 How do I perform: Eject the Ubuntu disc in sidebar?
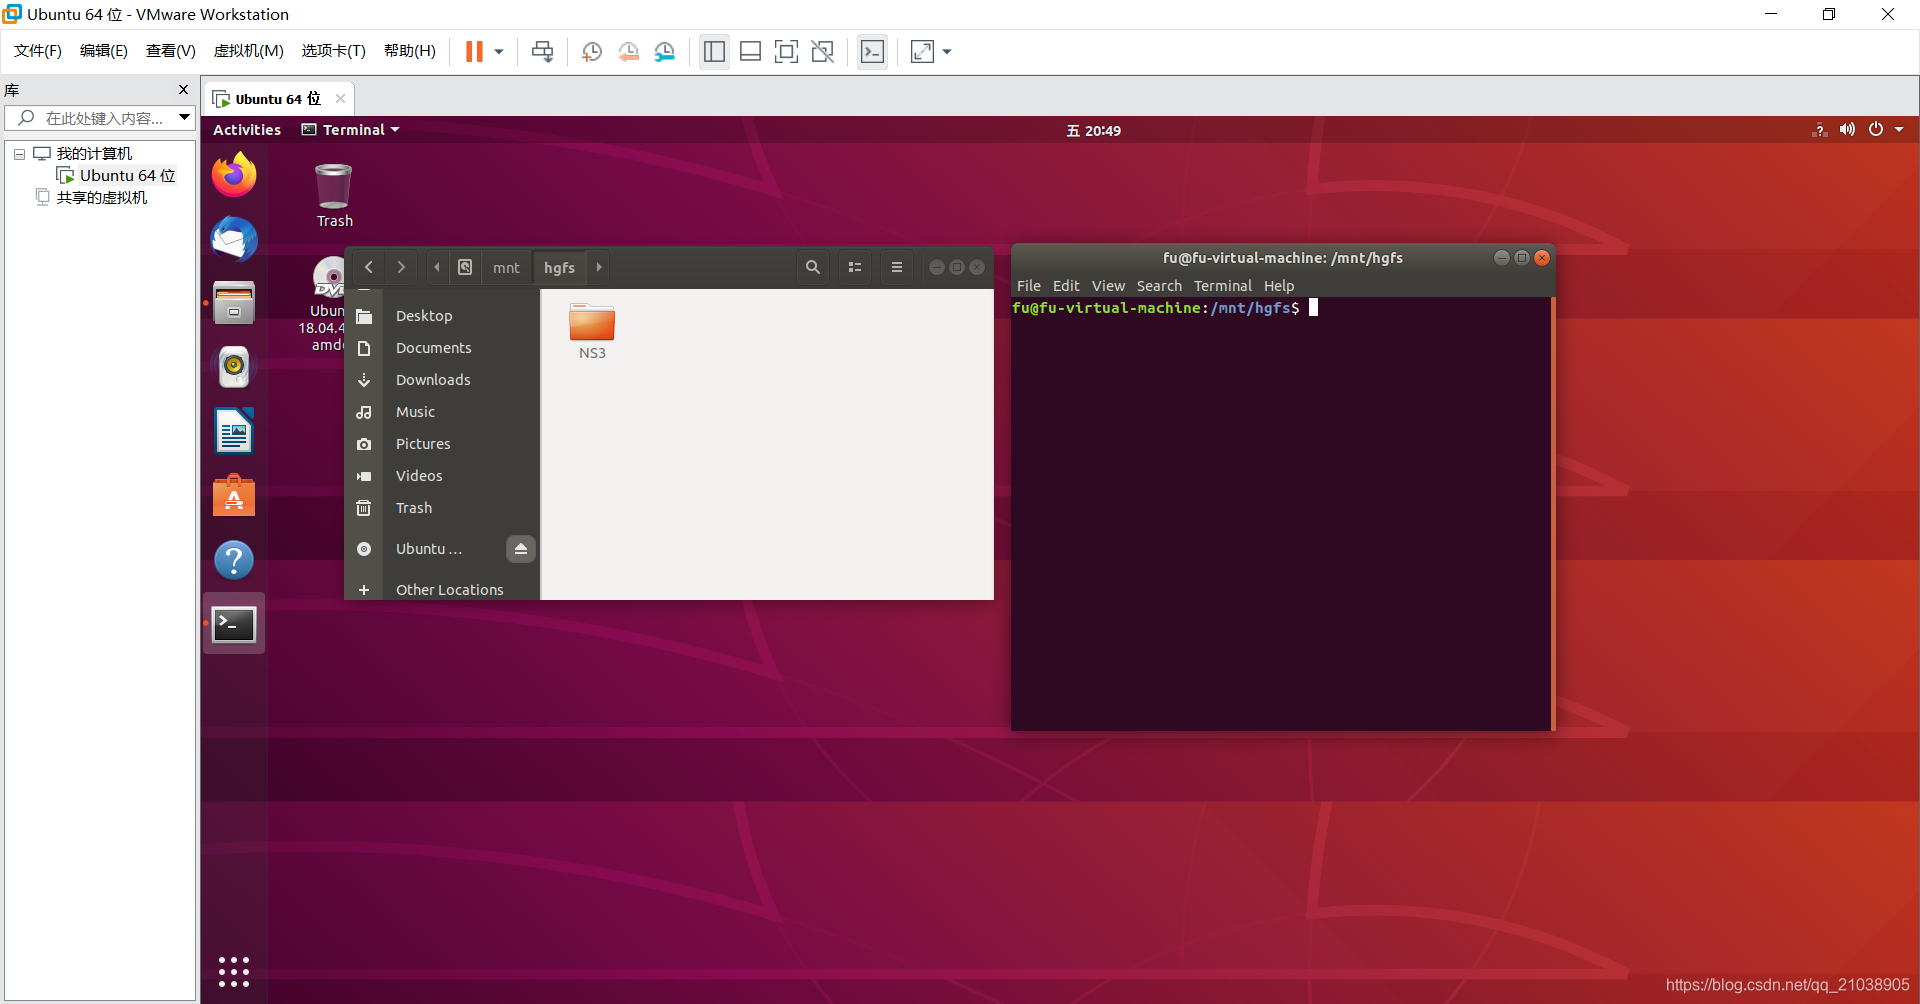(x=520, y=549)
